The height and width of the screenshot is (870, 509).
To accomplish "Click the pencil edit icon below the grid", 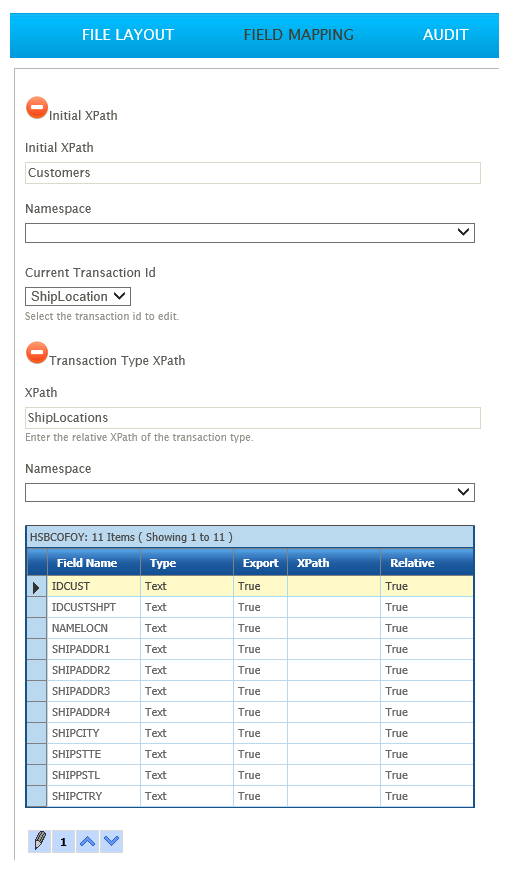I will (39, 841).
